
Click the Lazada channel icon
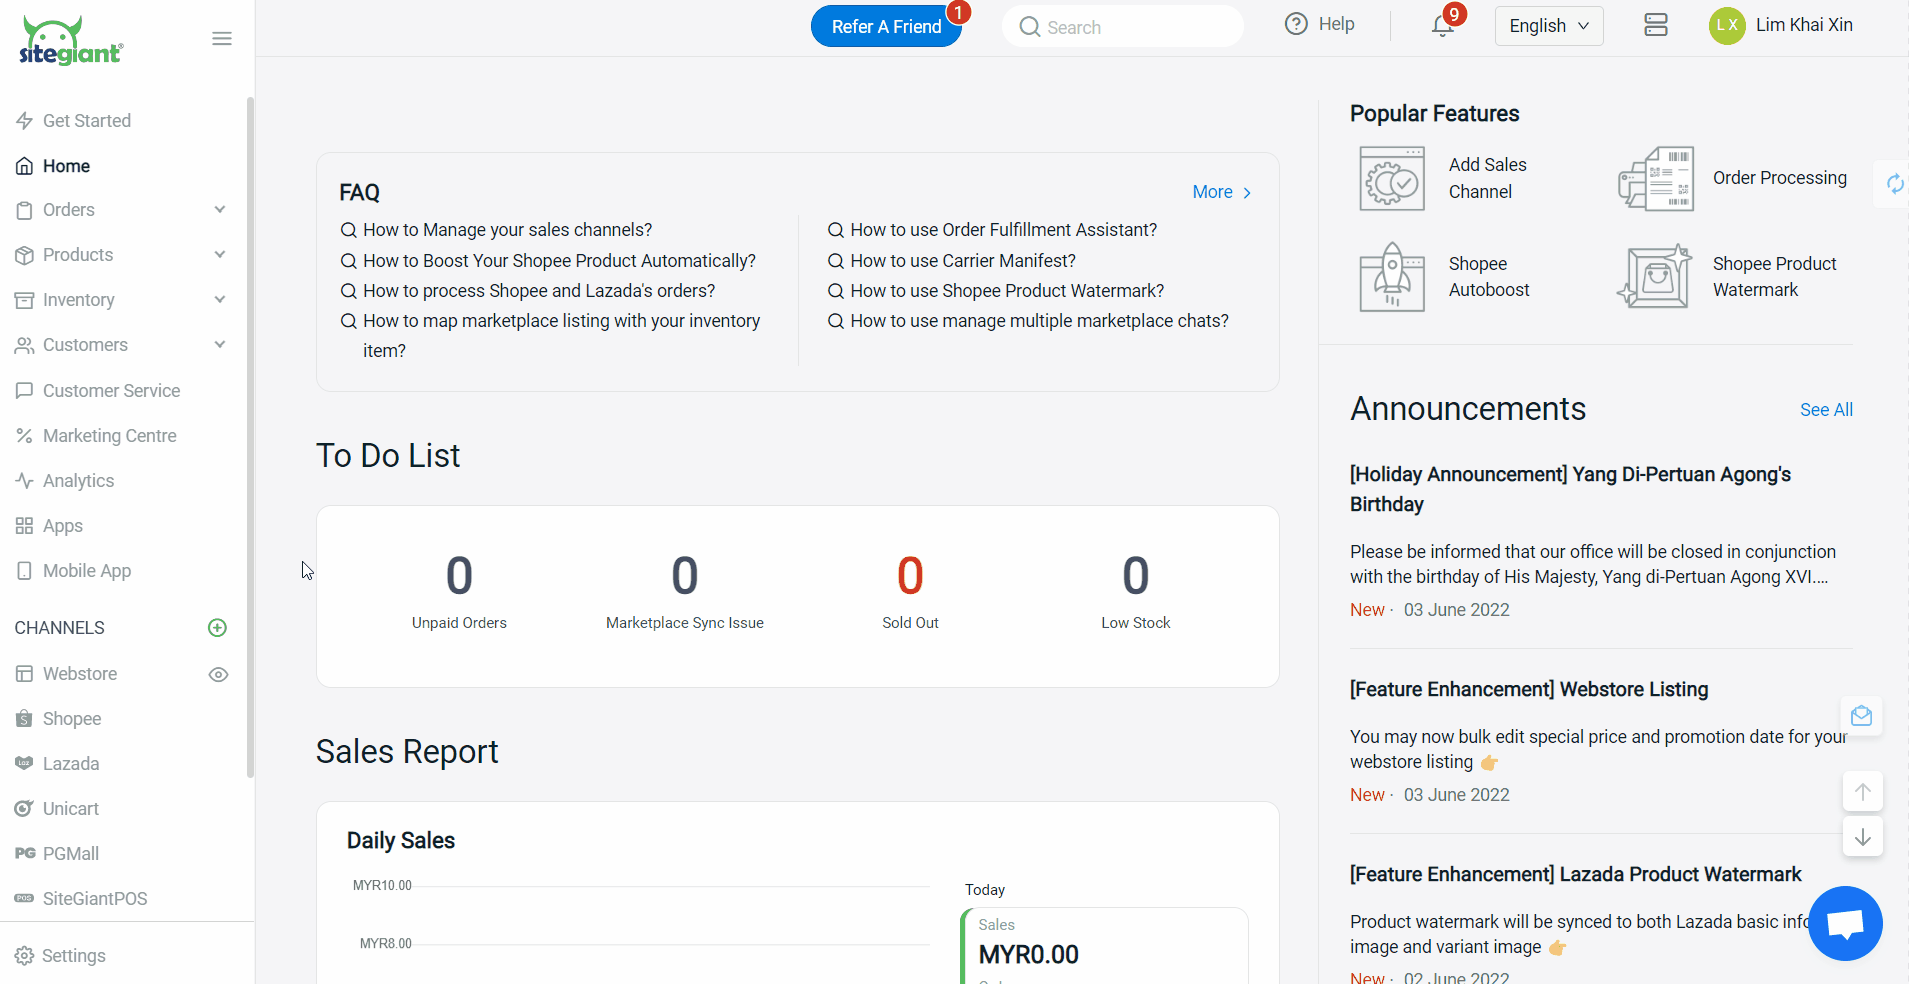tap(24, 764)
